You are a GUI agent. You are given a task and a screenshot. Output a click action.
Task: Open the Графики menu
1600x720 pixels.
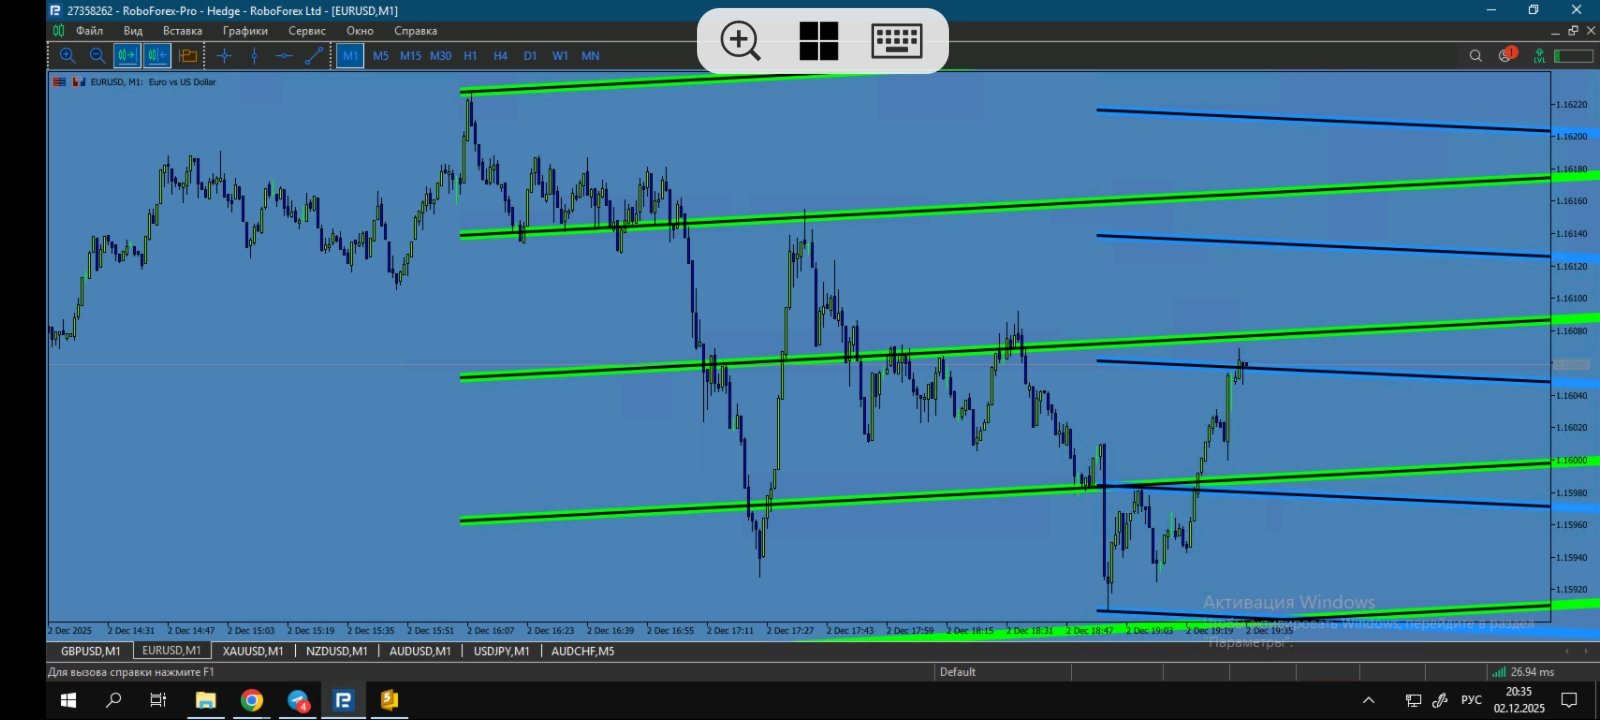(245, 31)
